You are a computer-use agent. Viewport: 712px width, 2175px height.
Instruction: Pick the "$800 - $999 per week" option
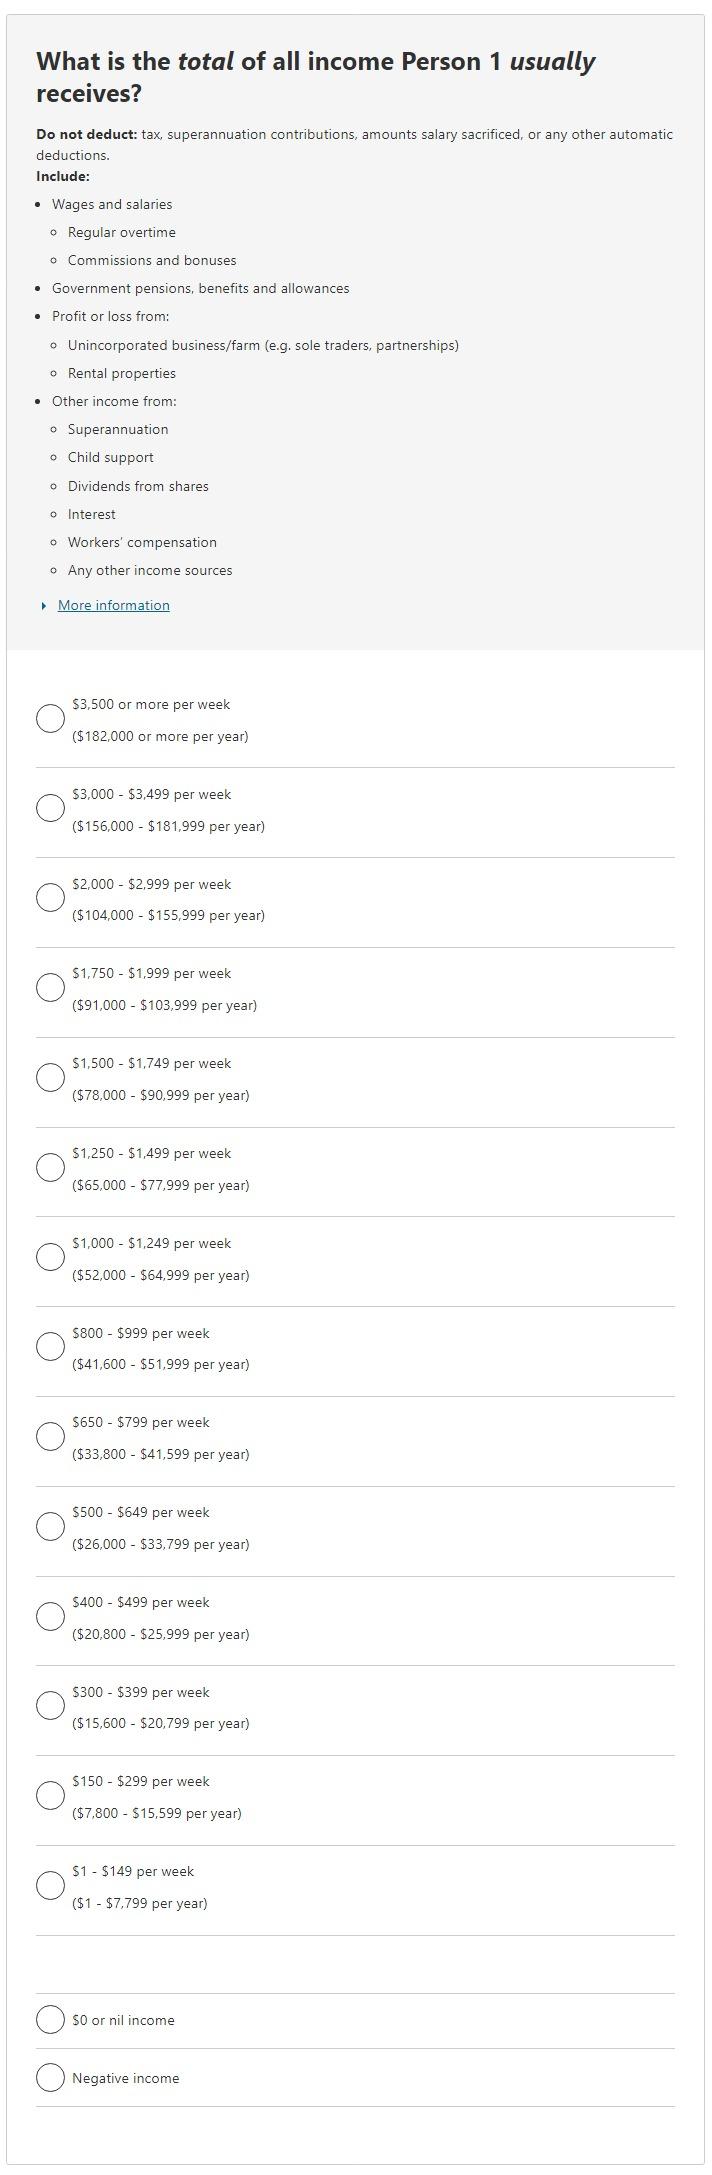point(51,1347)
